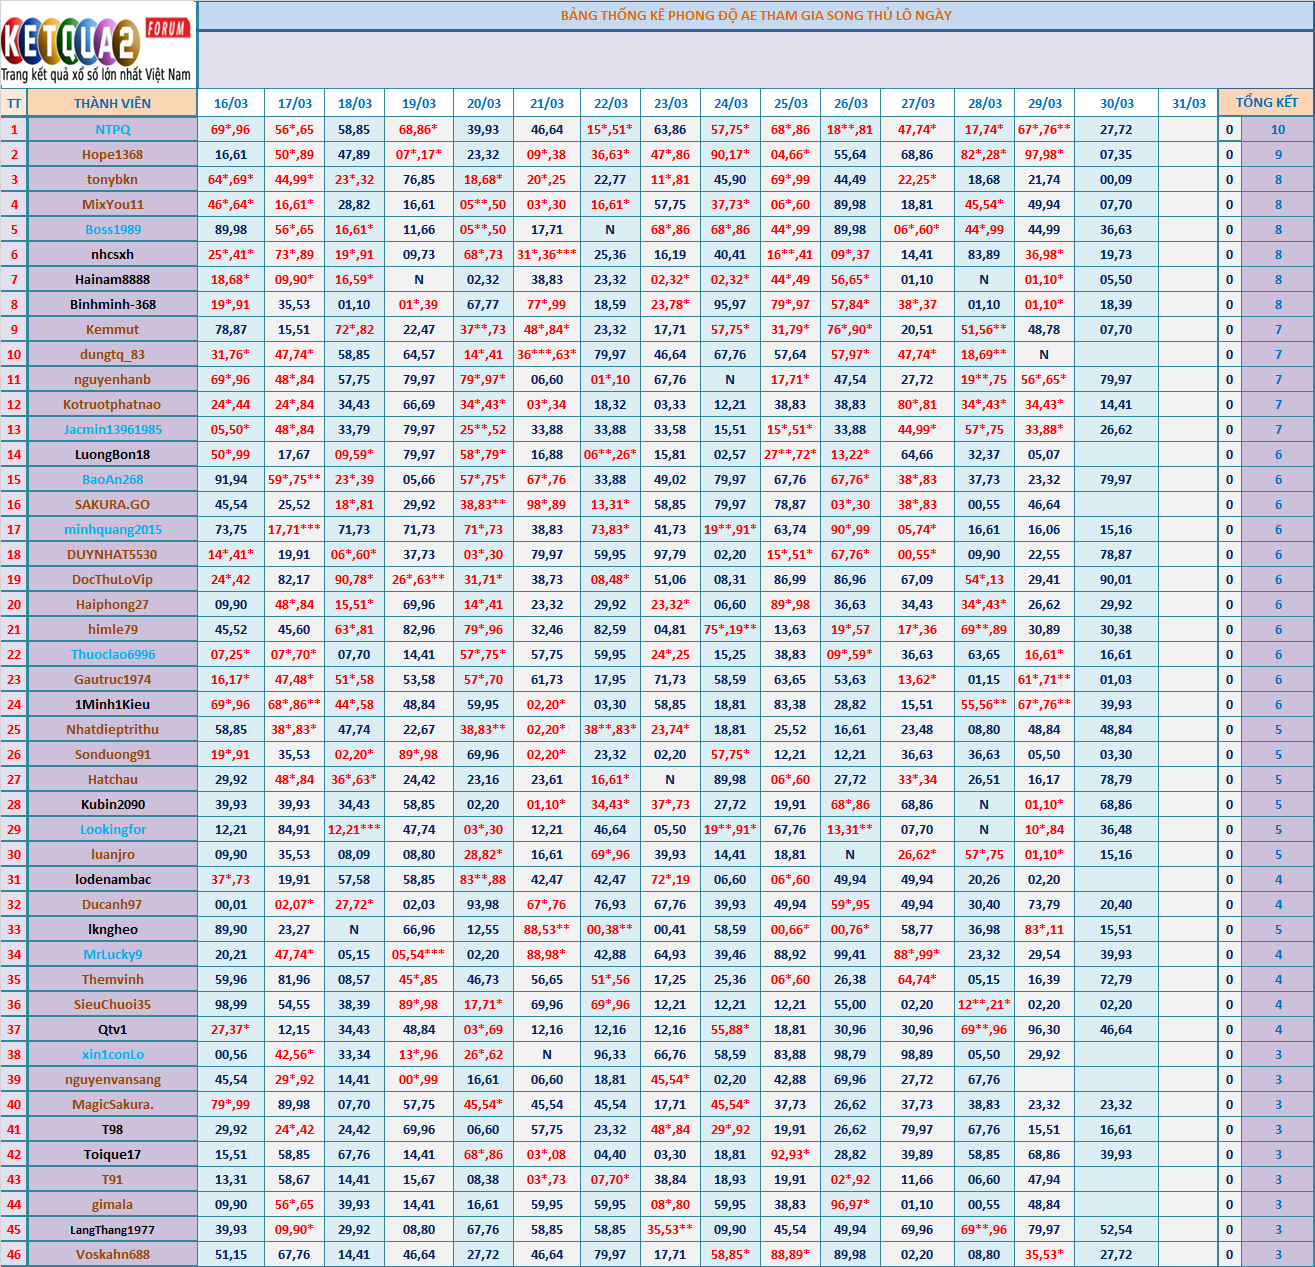The height and width of the screenshot is (1267, 1315).
Task: Select member Kotruotphatnao
Action: pos(113,404)
